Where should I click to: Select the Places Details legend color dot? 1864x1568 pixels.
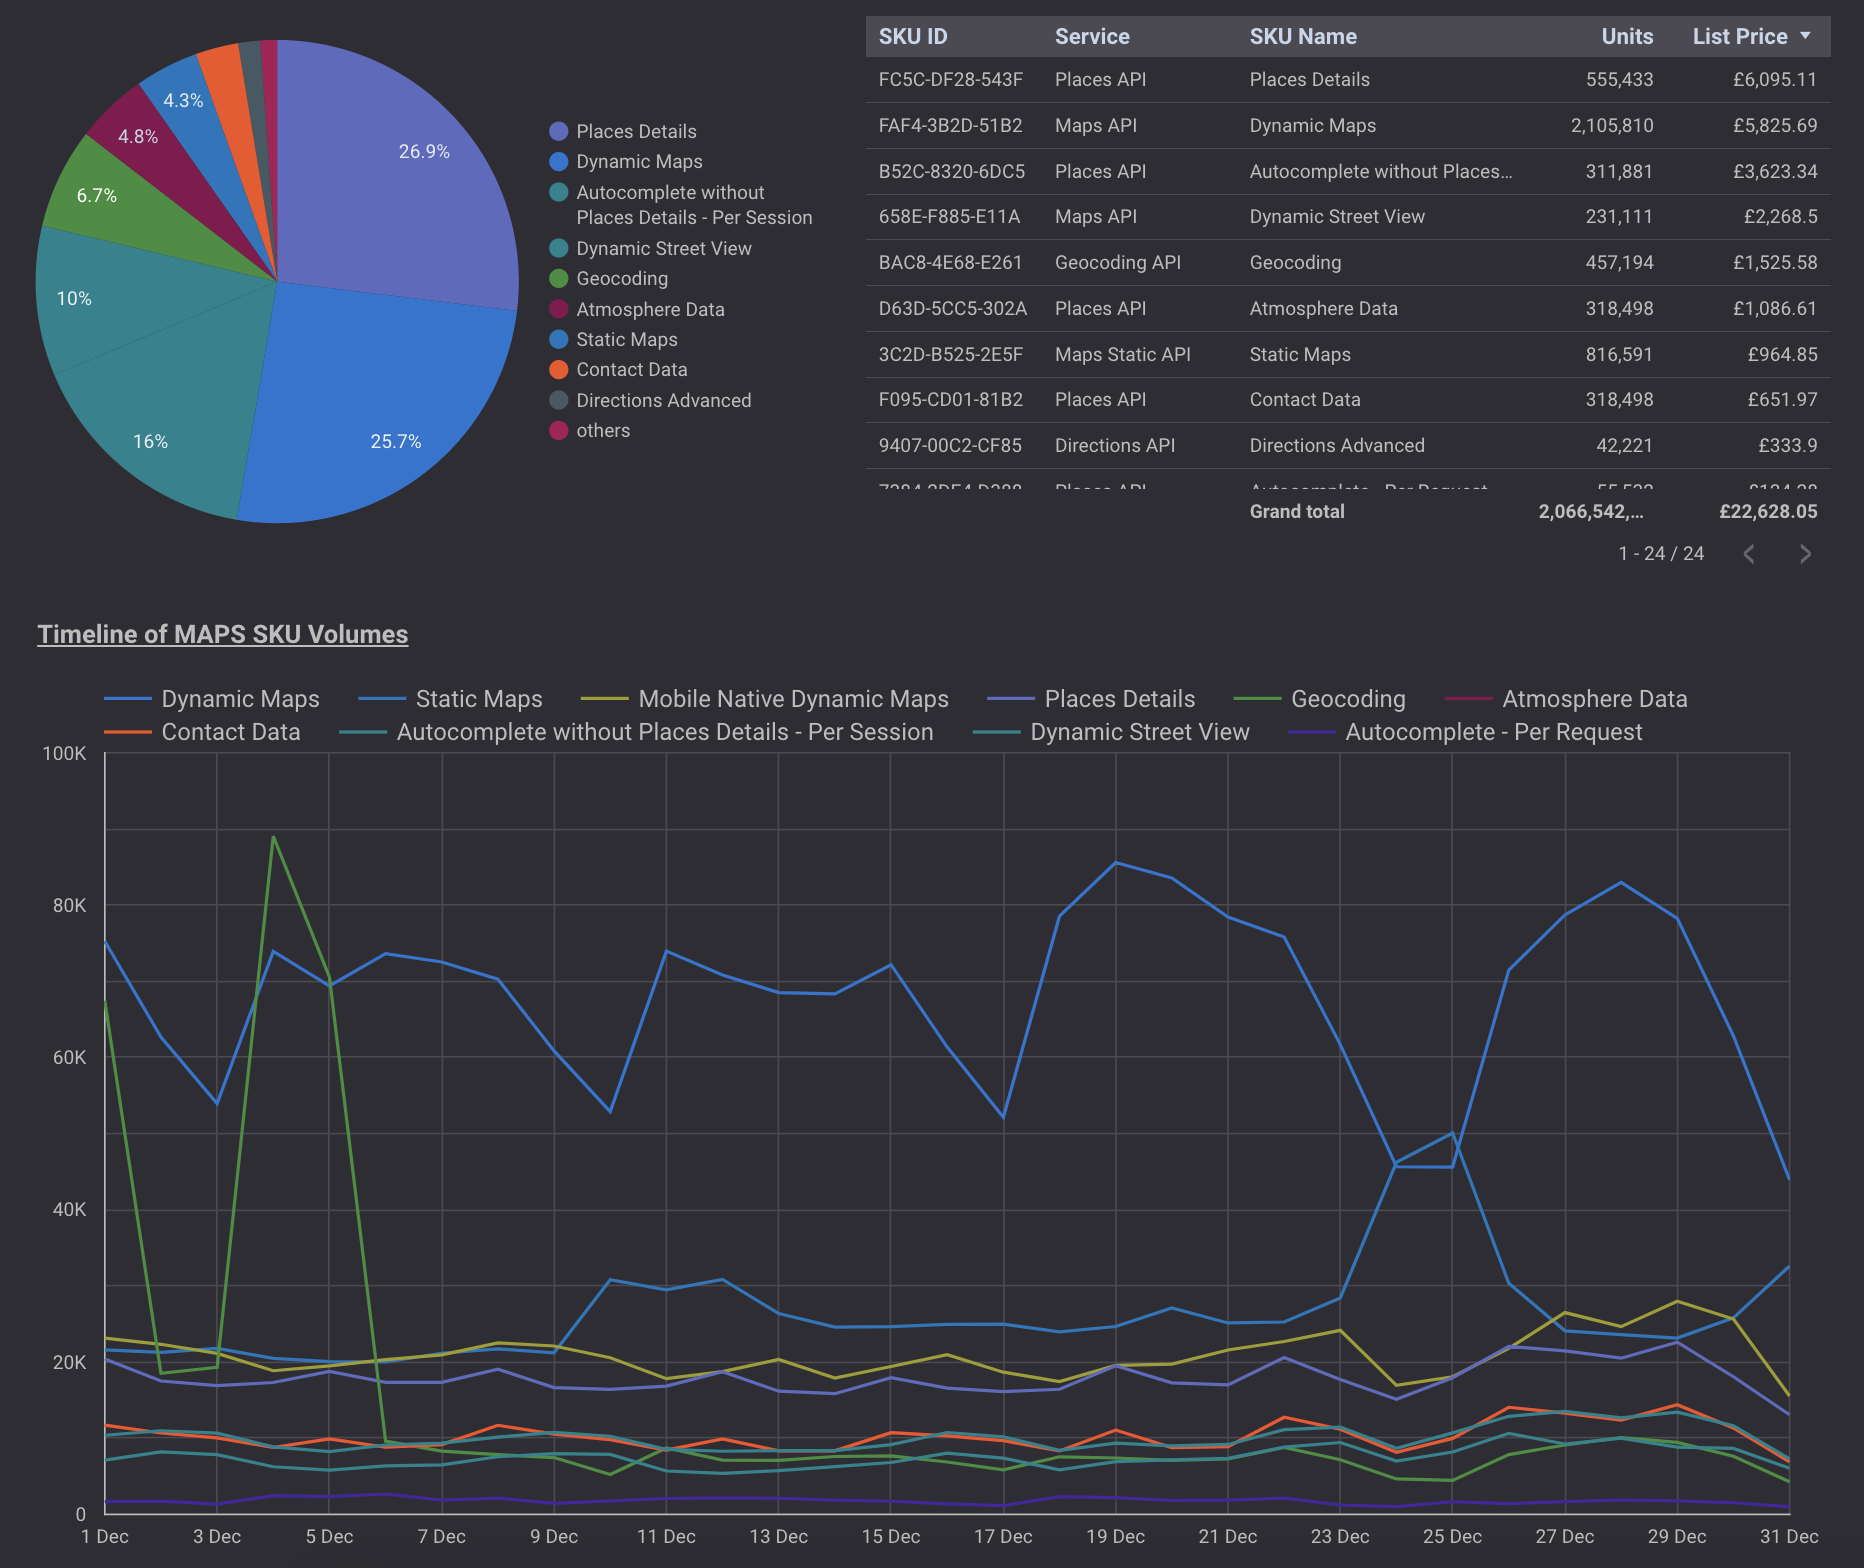558,131
